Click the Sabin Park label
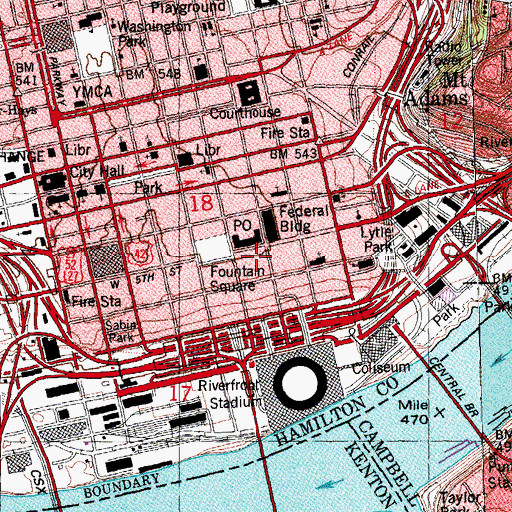Viewport: 512px width, 512px height. (x=121, y=331)
